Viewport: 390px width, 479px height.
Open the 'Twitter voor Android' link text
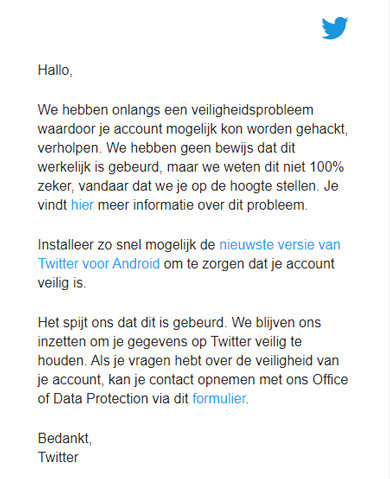[99, 263]
